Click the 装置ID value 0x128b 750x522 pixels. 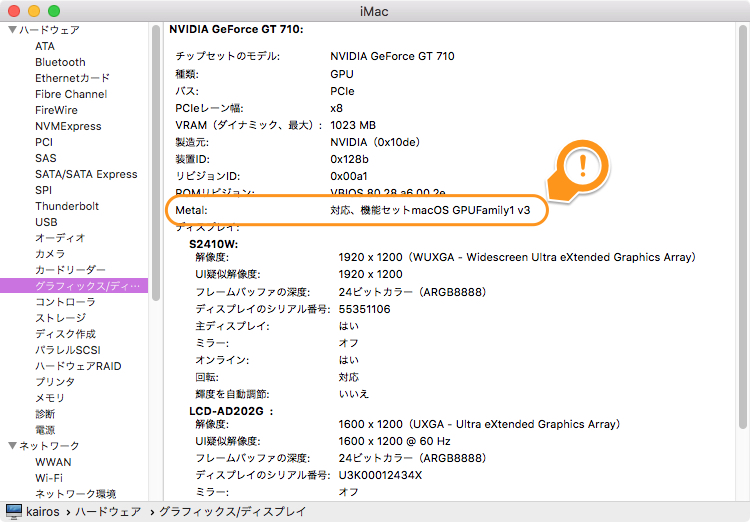click(x=349, y=159)
